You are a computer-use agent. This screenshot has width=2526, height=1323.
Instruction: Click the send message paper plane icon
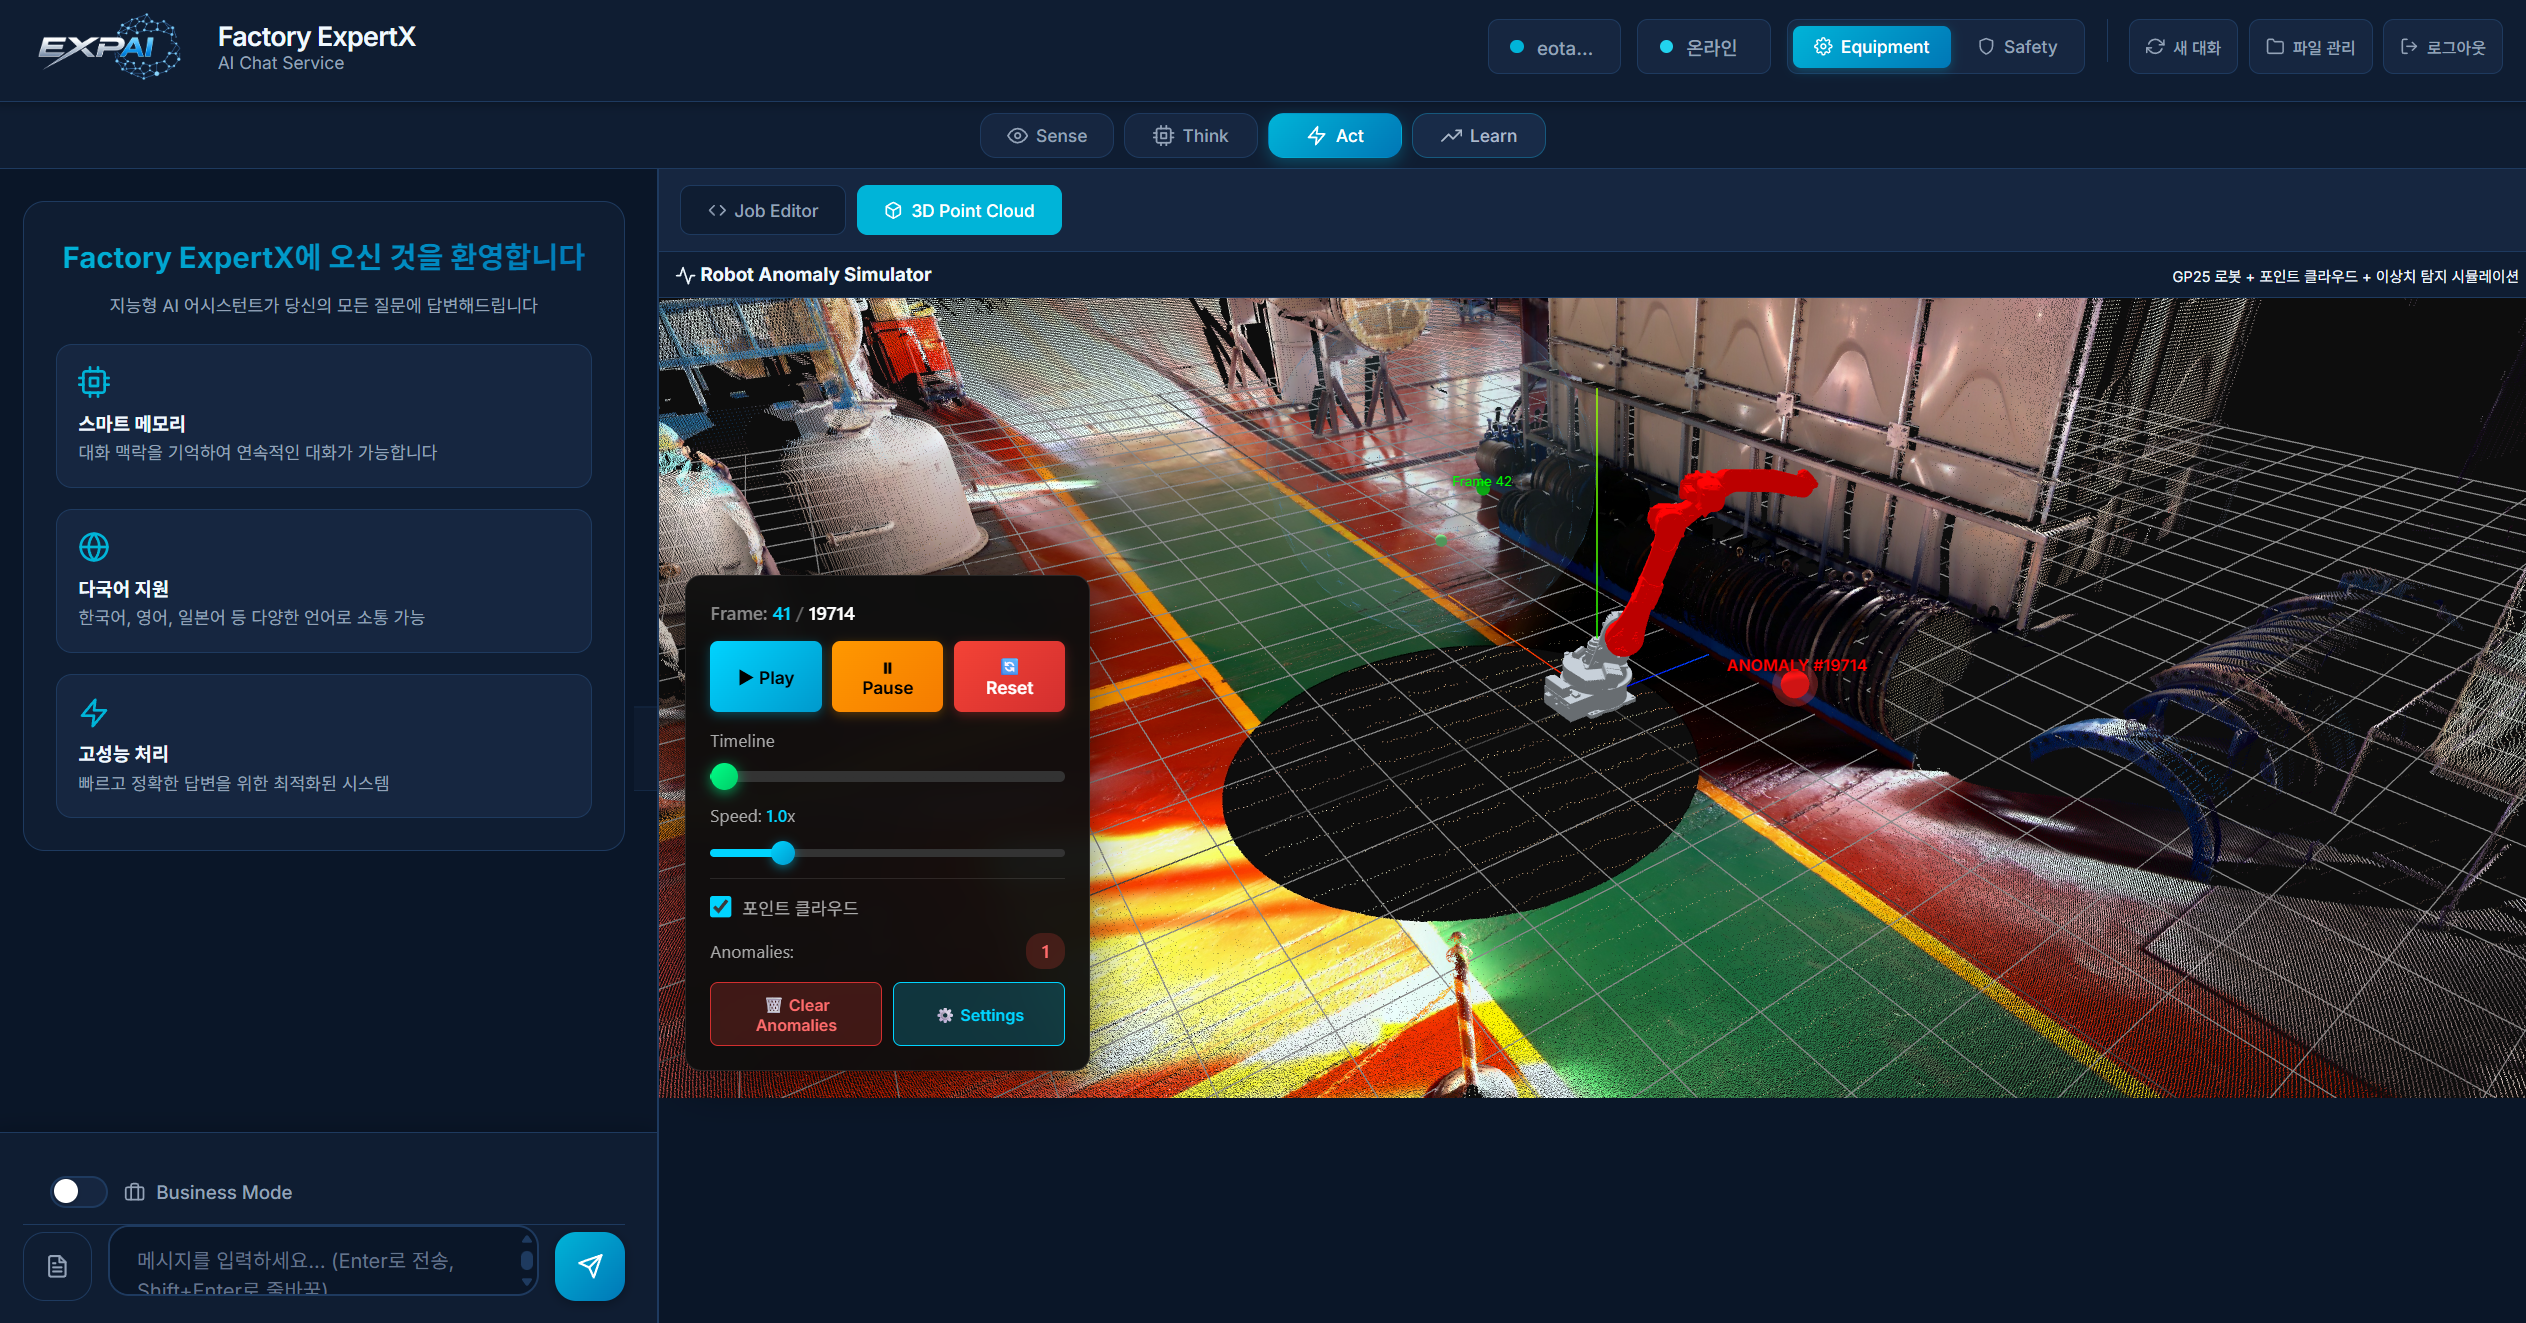[590, 1266]
